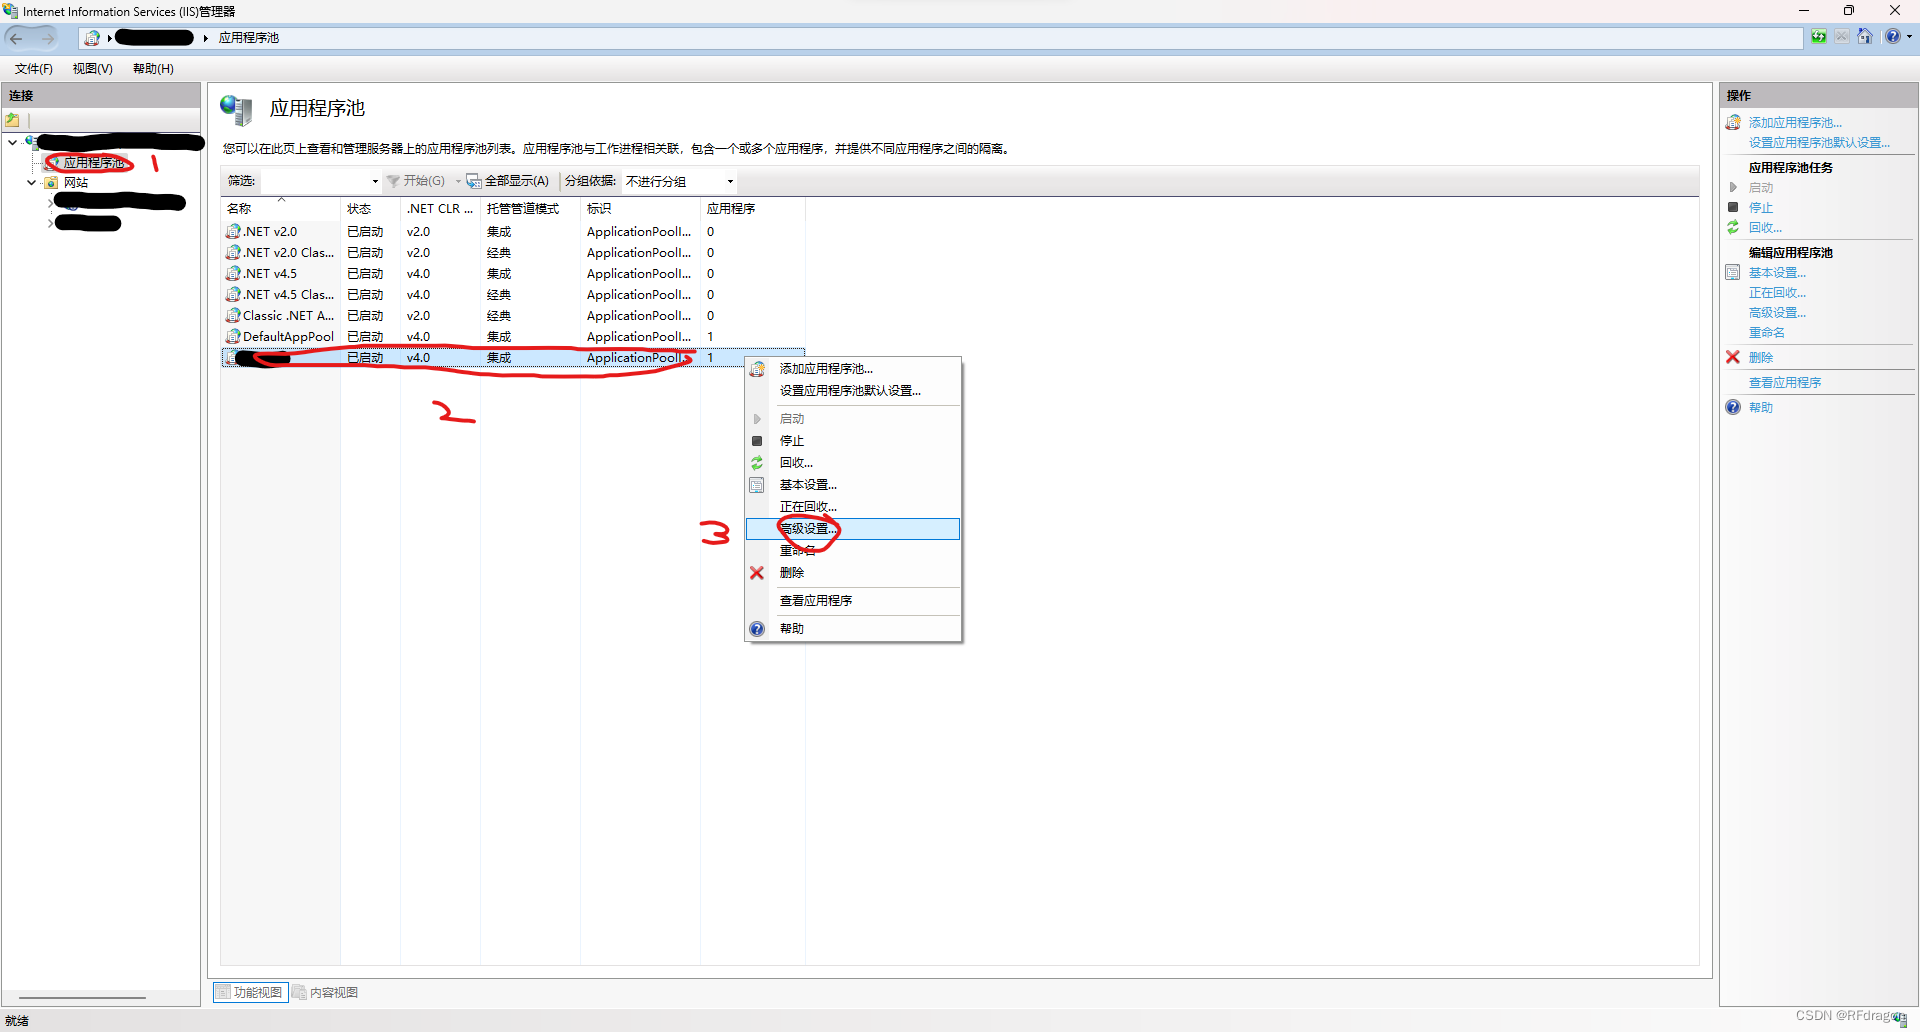This screenshot has height=1032, width=1920.
Task: Click the basic settings icon in the actions pane
Action: point(1733,272)
